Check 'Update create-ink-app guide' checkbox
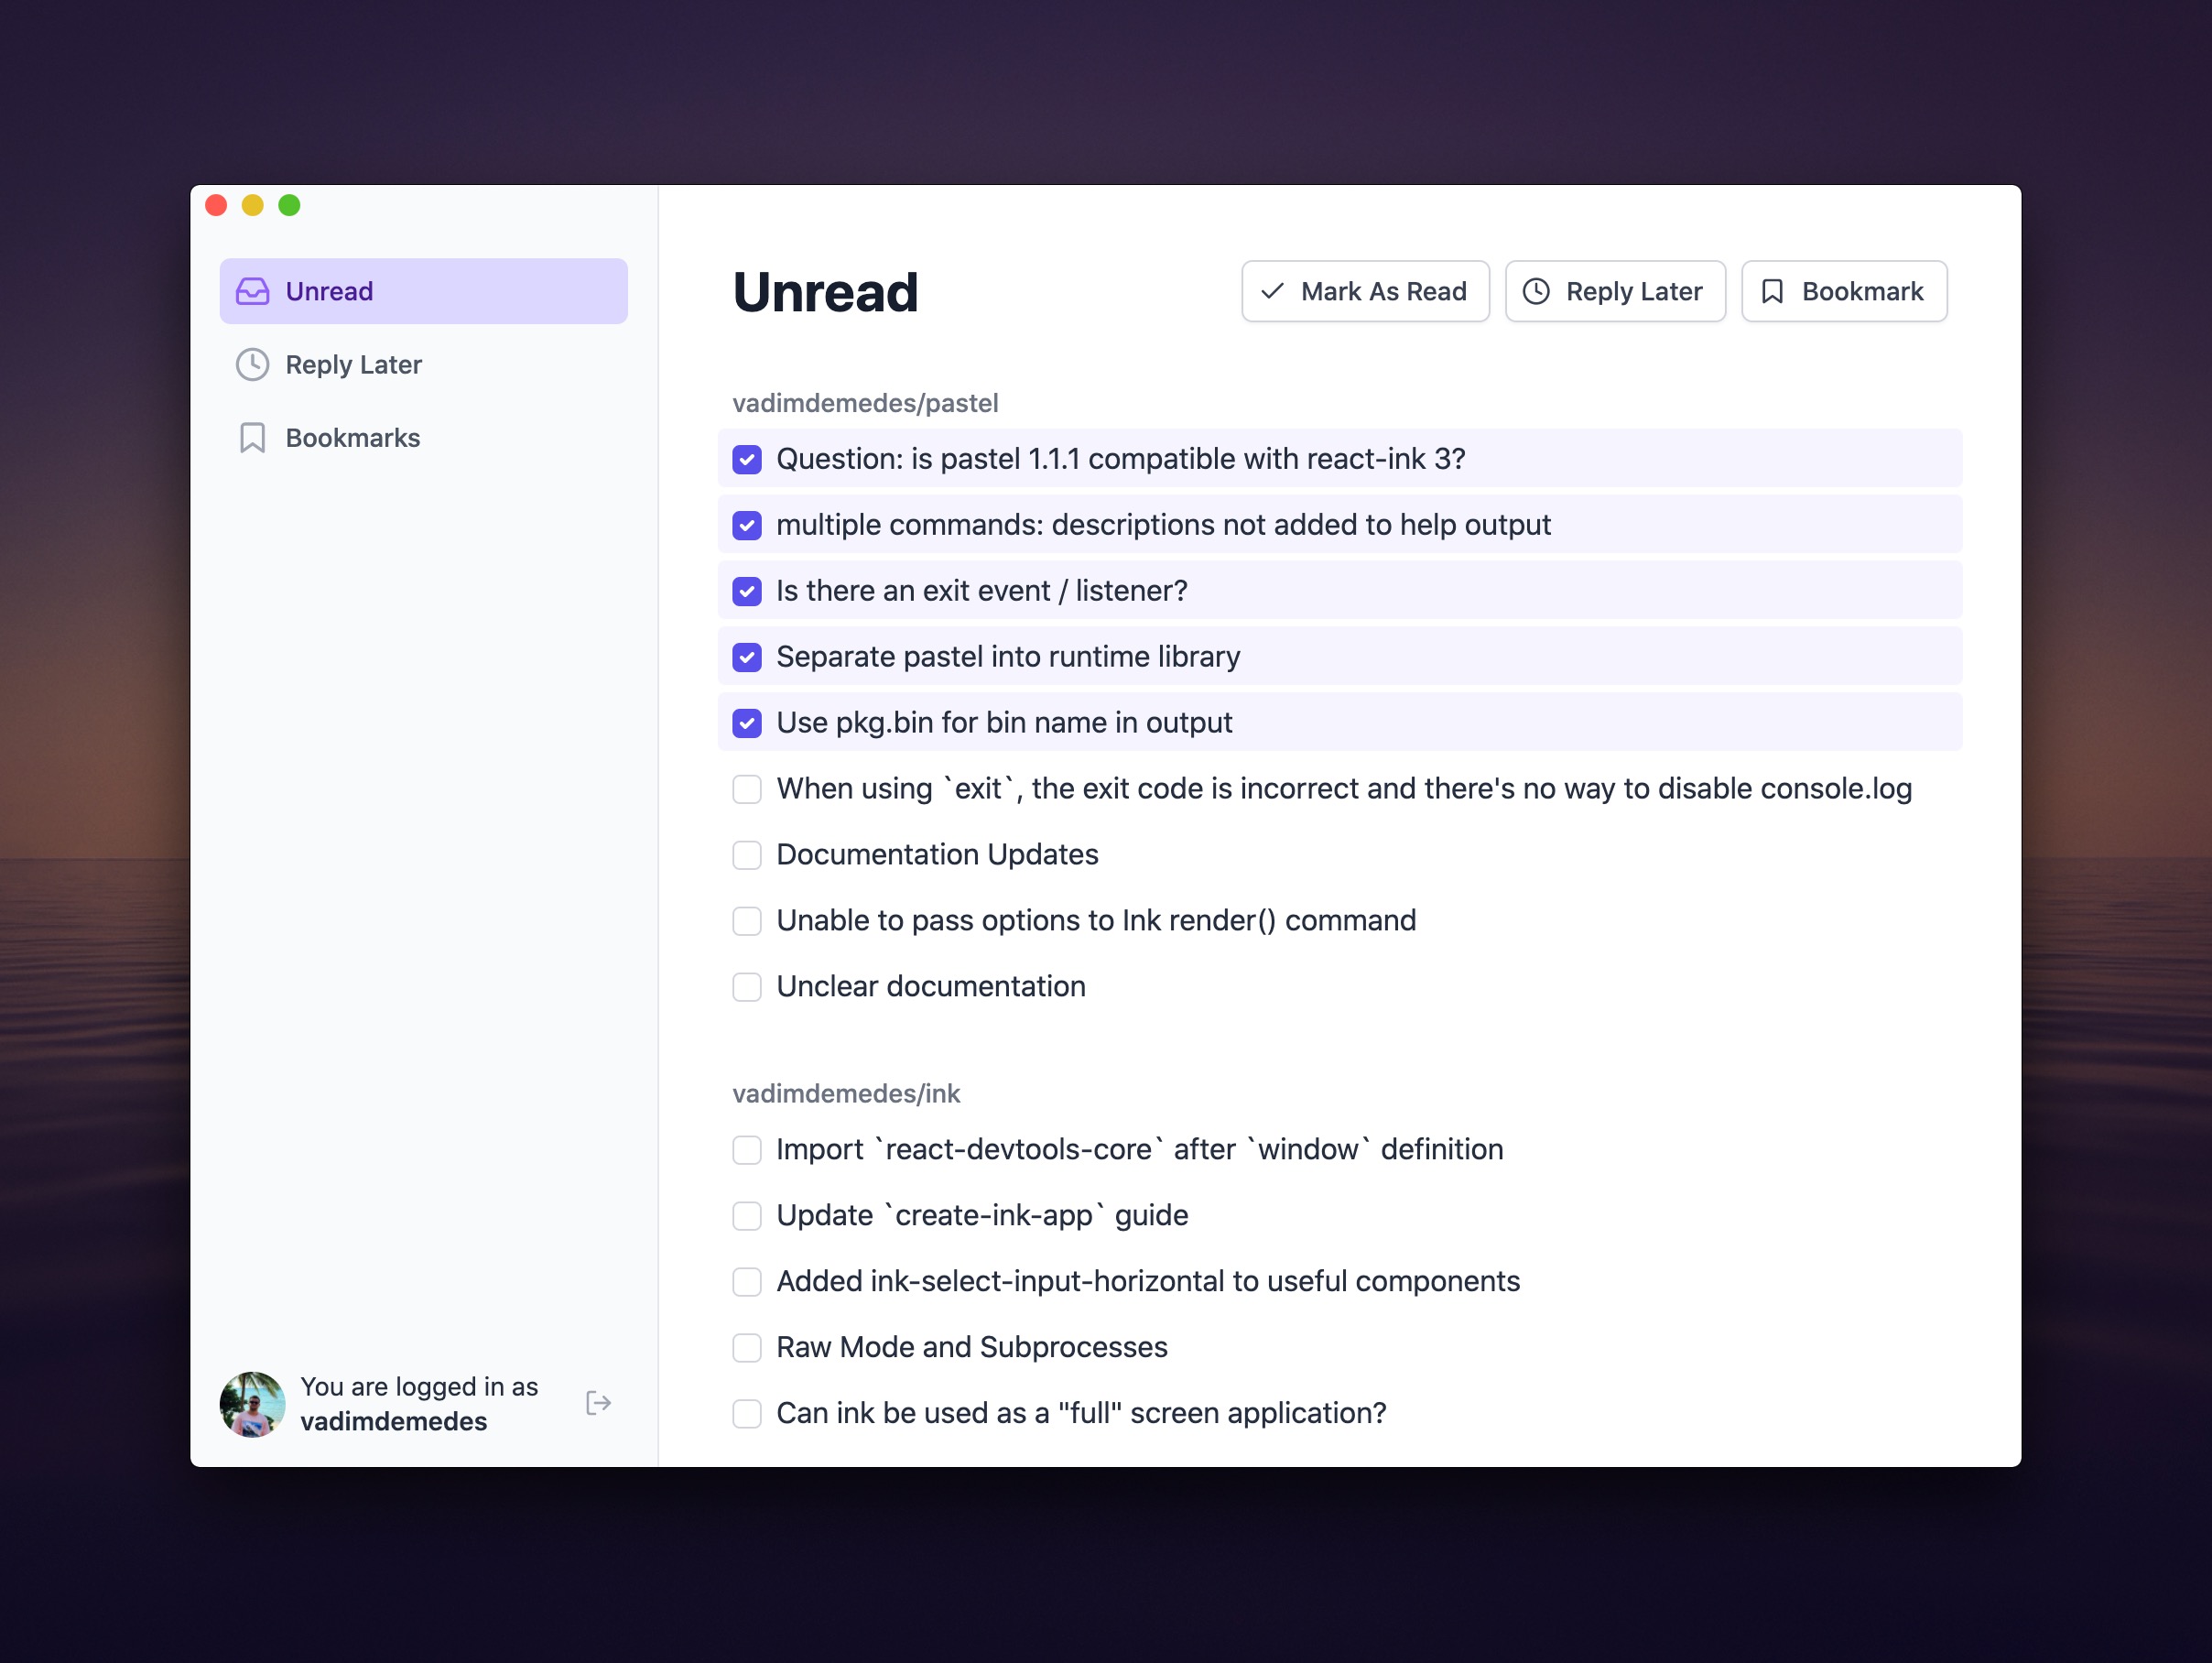Screen dimensions: 2212x1663 pos(747,1217)
